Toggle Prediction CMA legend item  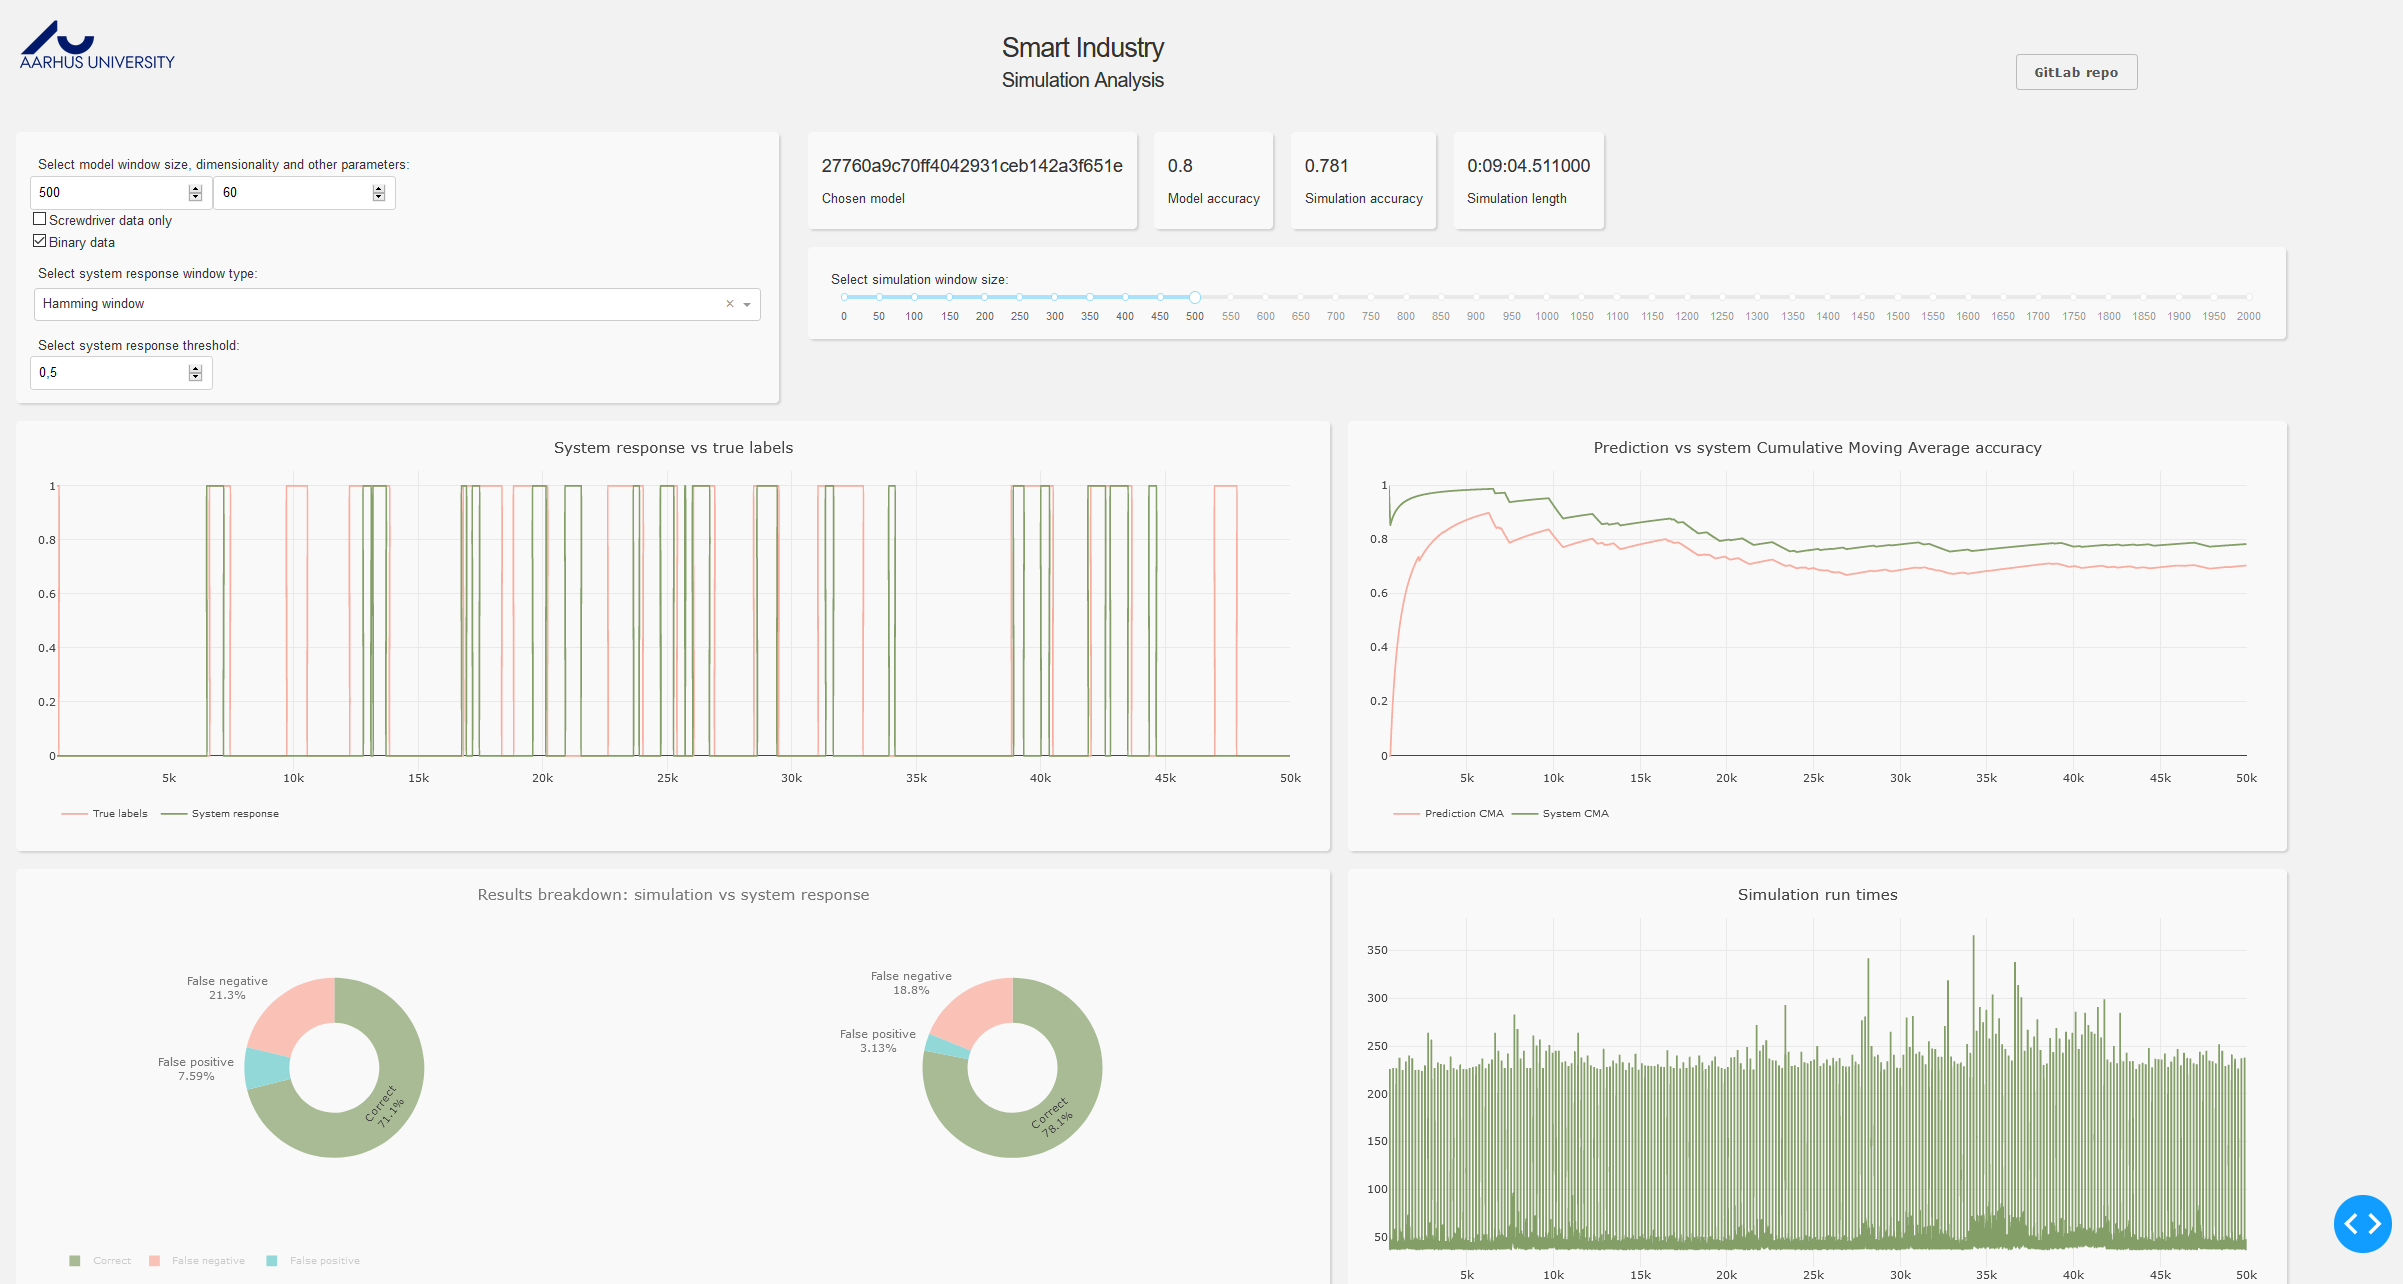1449,814
